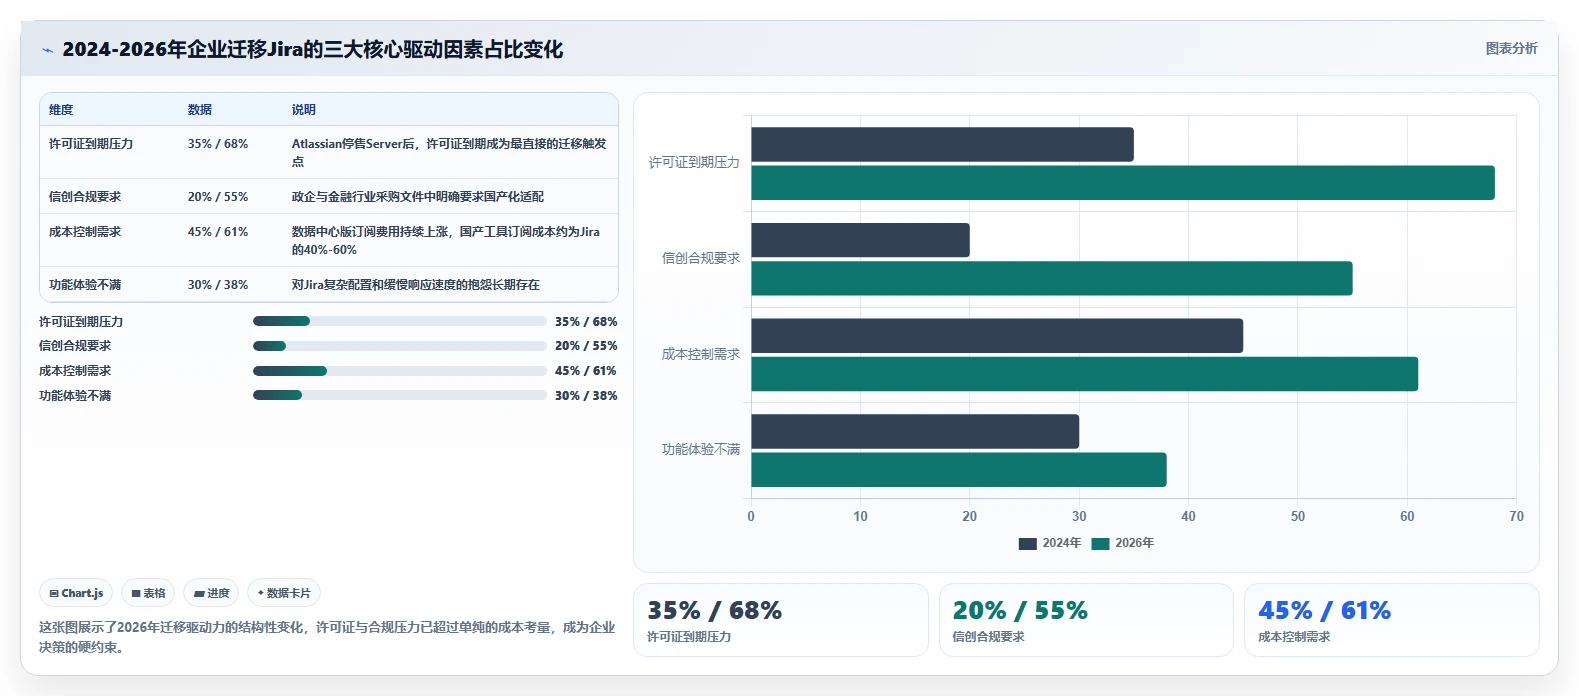The height and width of the screenshot is (696, 1579).
Task: Click the 政企与金融行业采购 description text
Action: [418, 197]
